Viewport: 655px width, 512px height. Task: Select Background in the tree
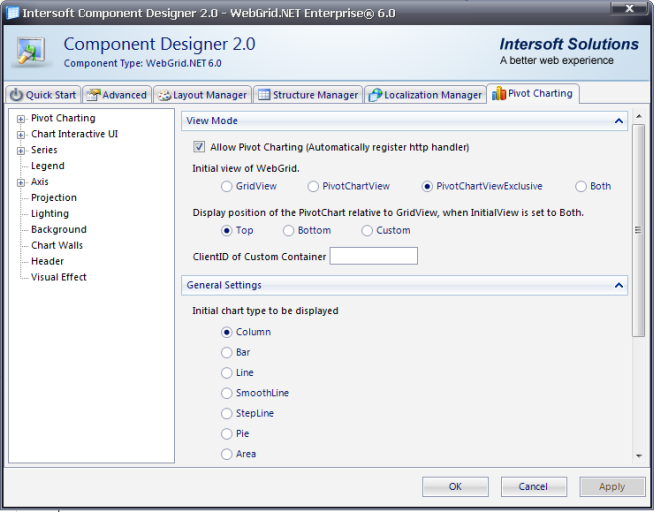(x=59, y=229)
